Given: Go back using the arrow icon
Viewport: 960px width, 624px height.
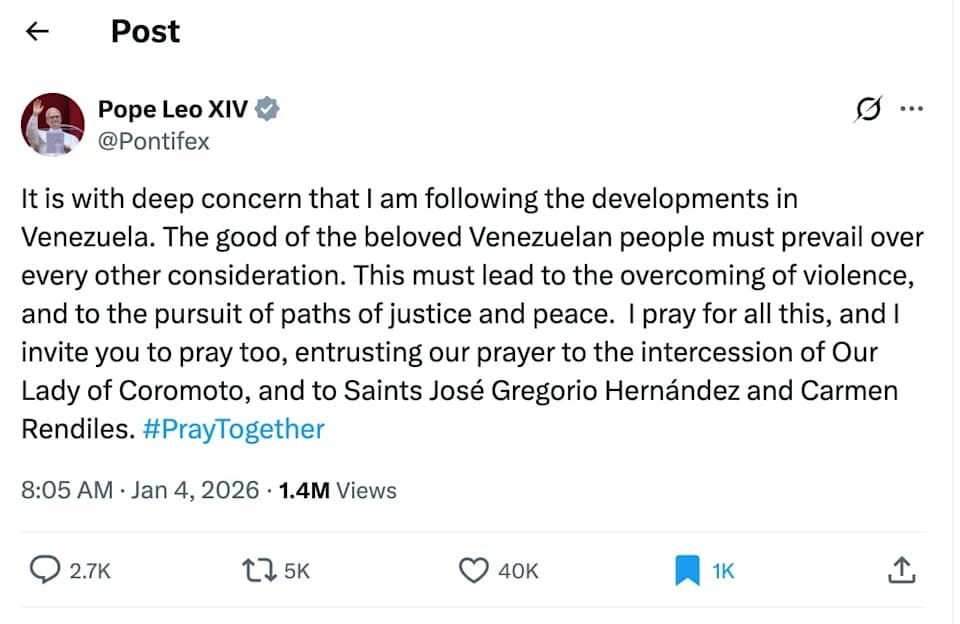Looking at the screenshot, I should pos(36,31).
